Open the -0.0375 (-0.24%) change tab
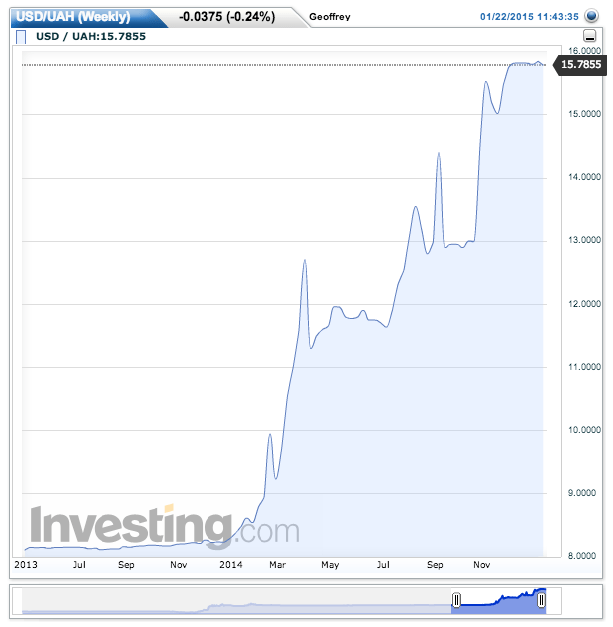This screenshot has width=613, height=627. [226, 16]
